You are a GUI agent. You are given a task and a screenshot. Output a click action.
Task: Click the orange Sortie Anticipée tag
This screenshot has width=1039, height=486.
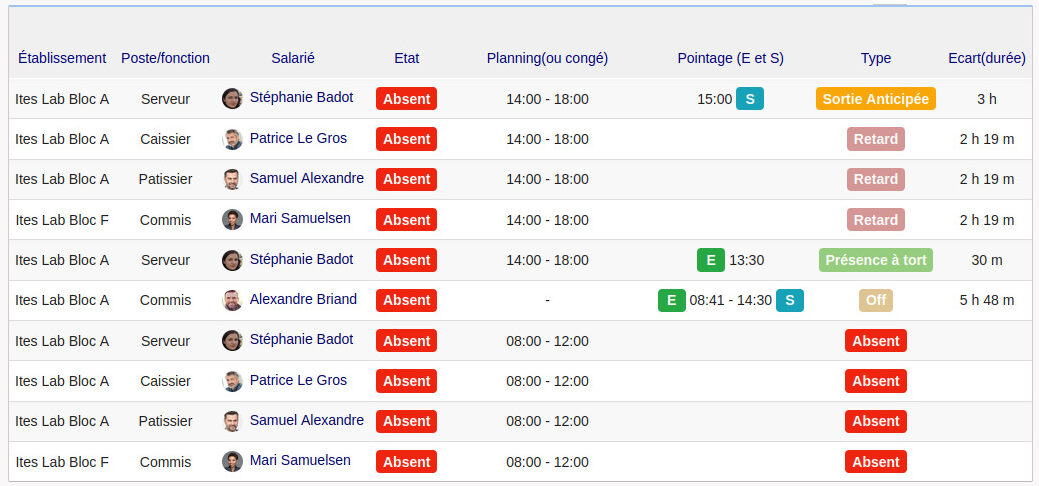point(875,99)
